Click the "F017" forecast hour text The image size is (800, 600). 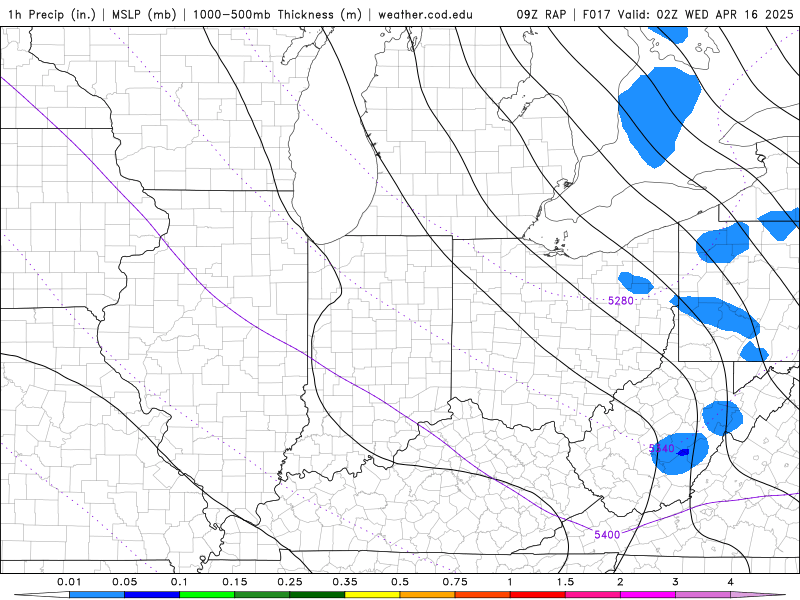click(597, 14)
